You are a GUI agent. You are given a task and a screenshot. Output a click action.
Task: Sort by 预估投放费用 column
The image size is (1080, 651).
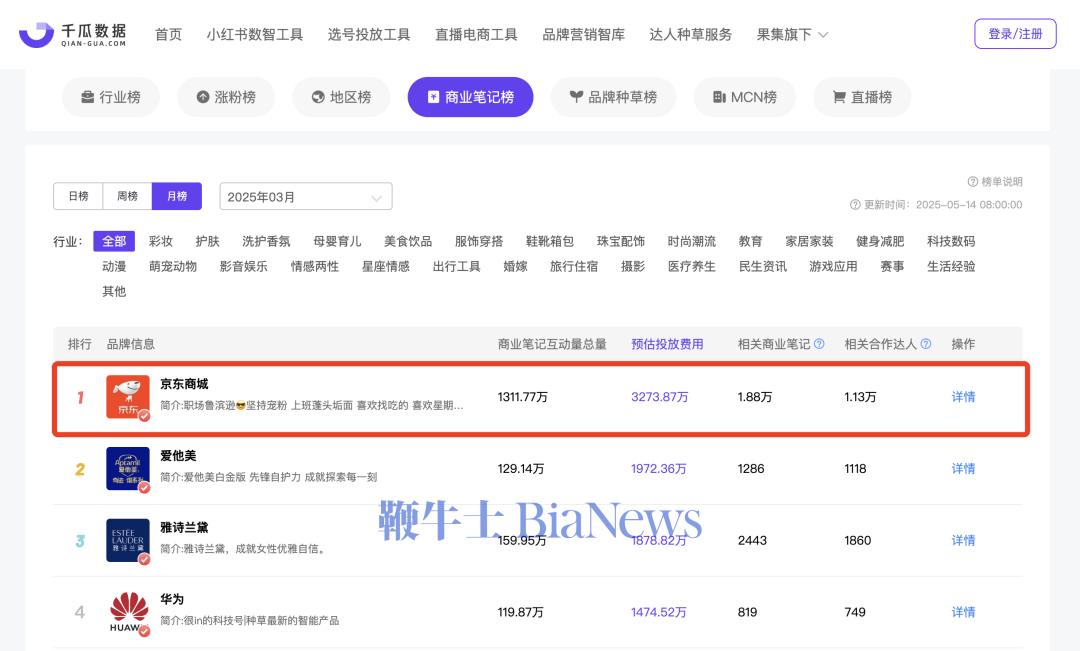click(x=667, y=344)
